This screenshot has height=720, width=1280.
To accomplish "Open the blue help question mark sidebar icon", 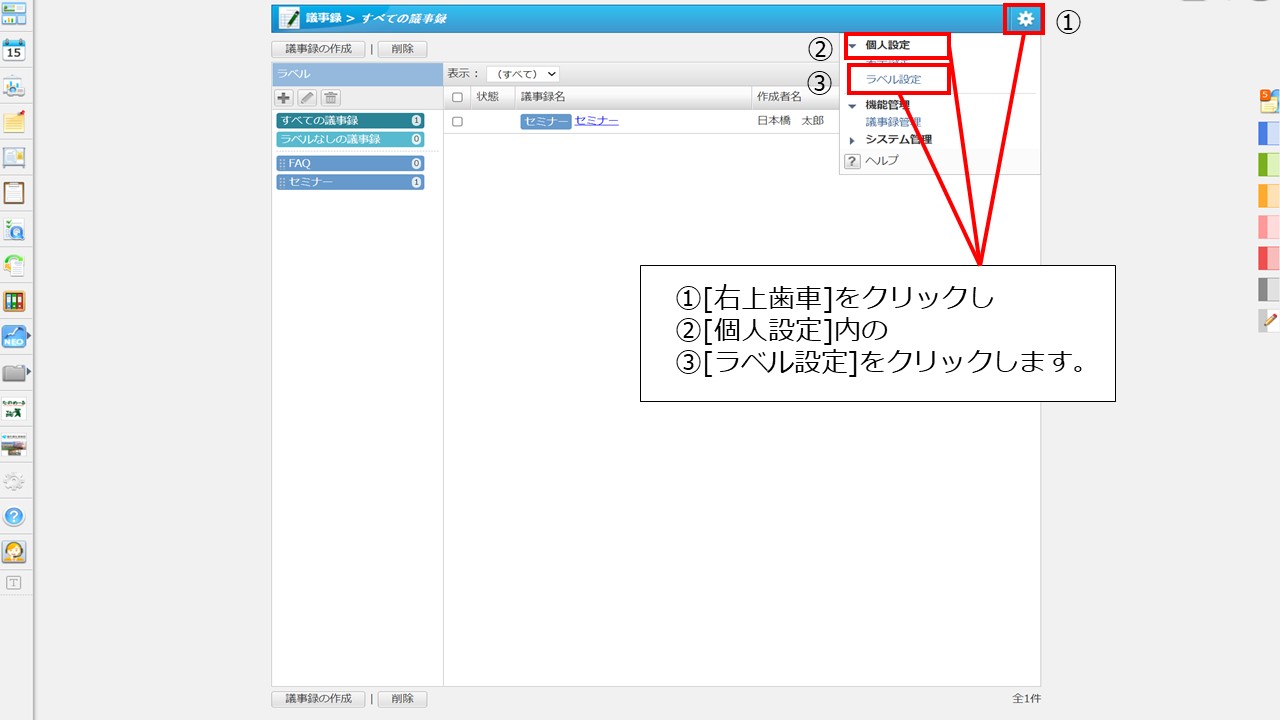I will coord(14,517).
